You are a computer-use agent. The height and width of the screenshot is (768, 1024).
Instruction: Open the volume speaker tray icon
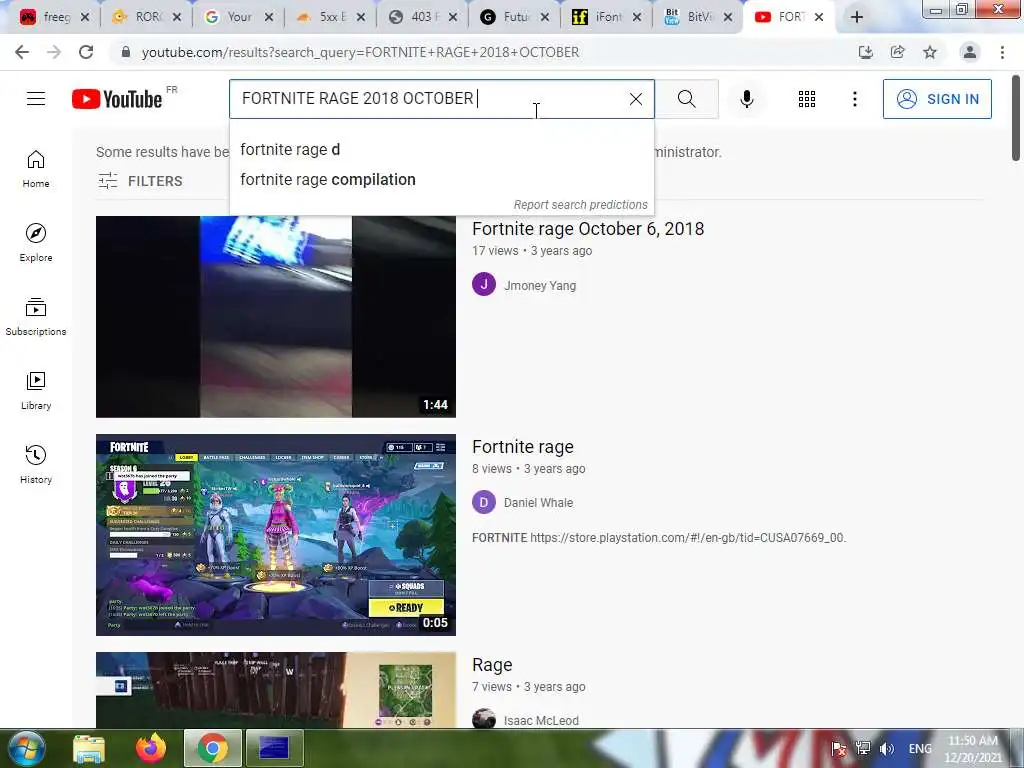pyautogui.click(x=886, y=749)
